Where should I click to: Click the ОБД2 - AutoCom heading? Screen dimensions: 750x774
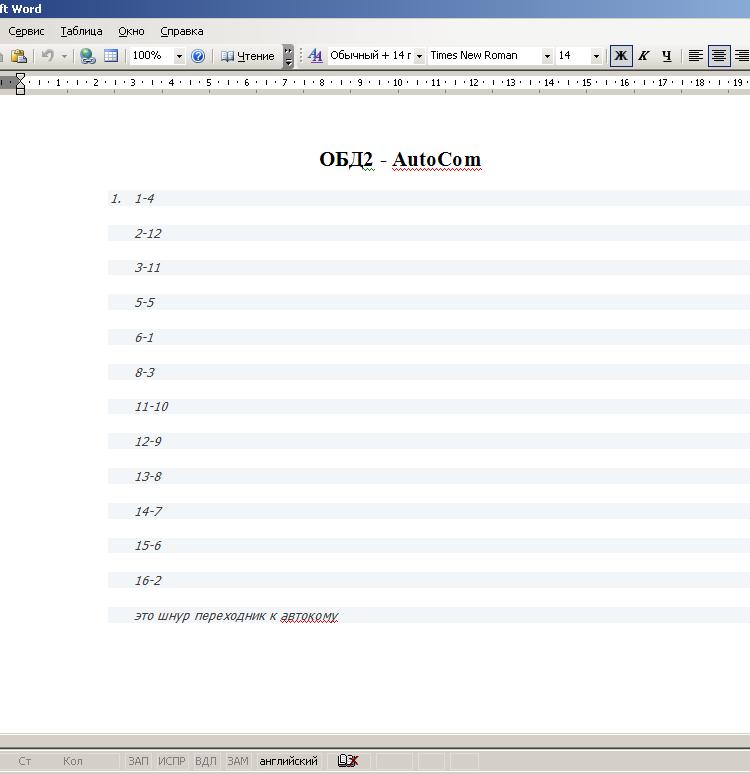(x=400, y=159)
